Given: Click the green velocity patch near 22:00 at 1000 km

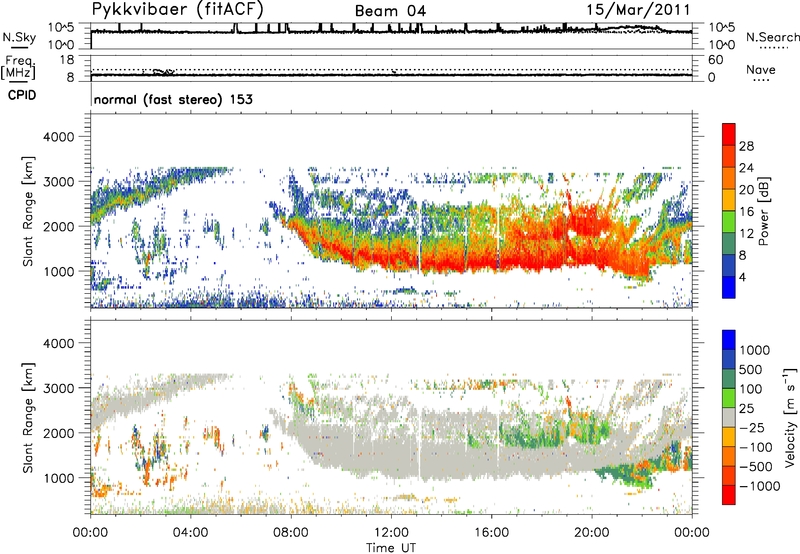Looking at the screenshot, I should [x=628, y=474].
